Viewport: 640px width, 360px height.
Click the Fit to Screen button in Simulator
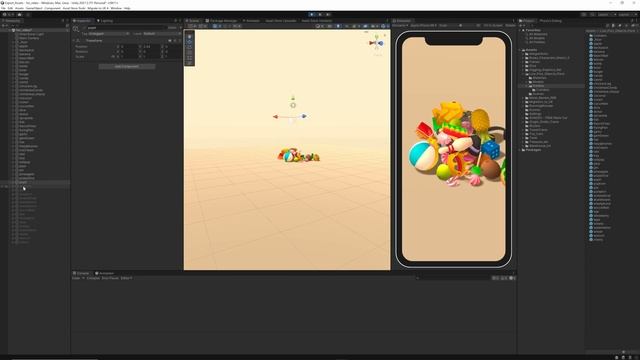[x=493, y=25]
